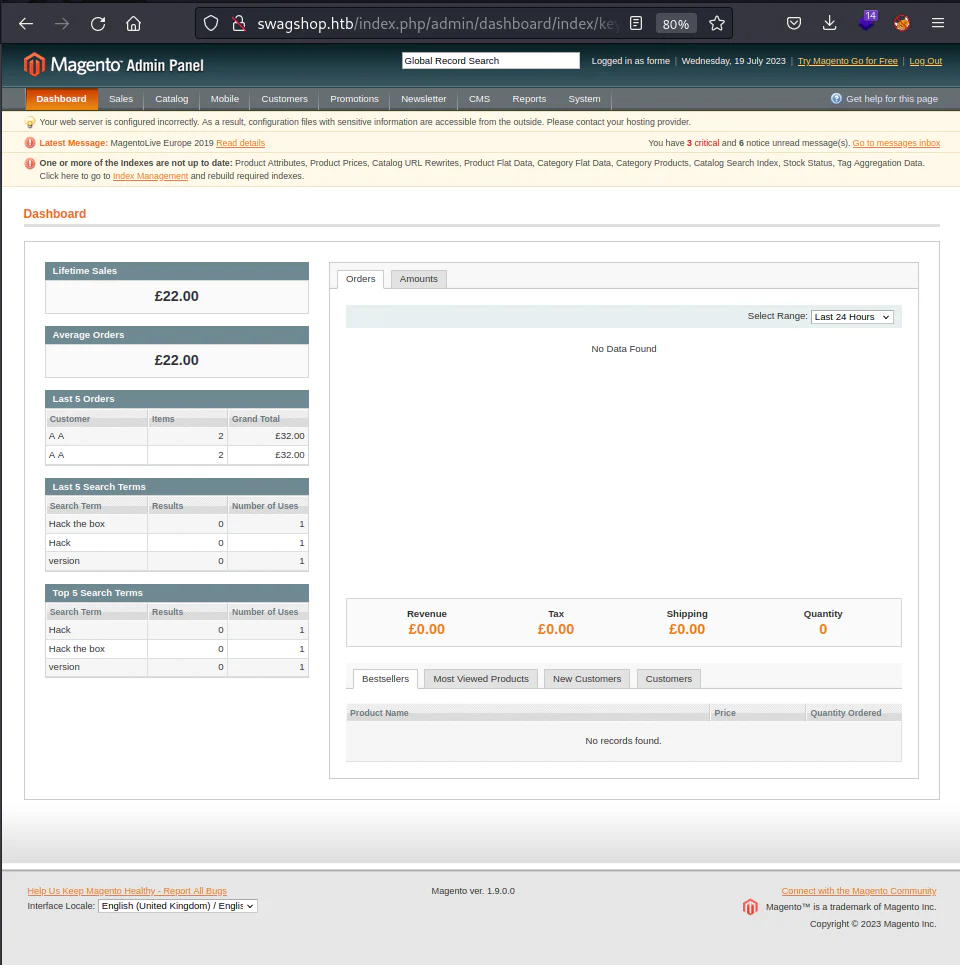The image size is (960, 965).
Task: Open the browser home page icon
Action: [134, 23]
